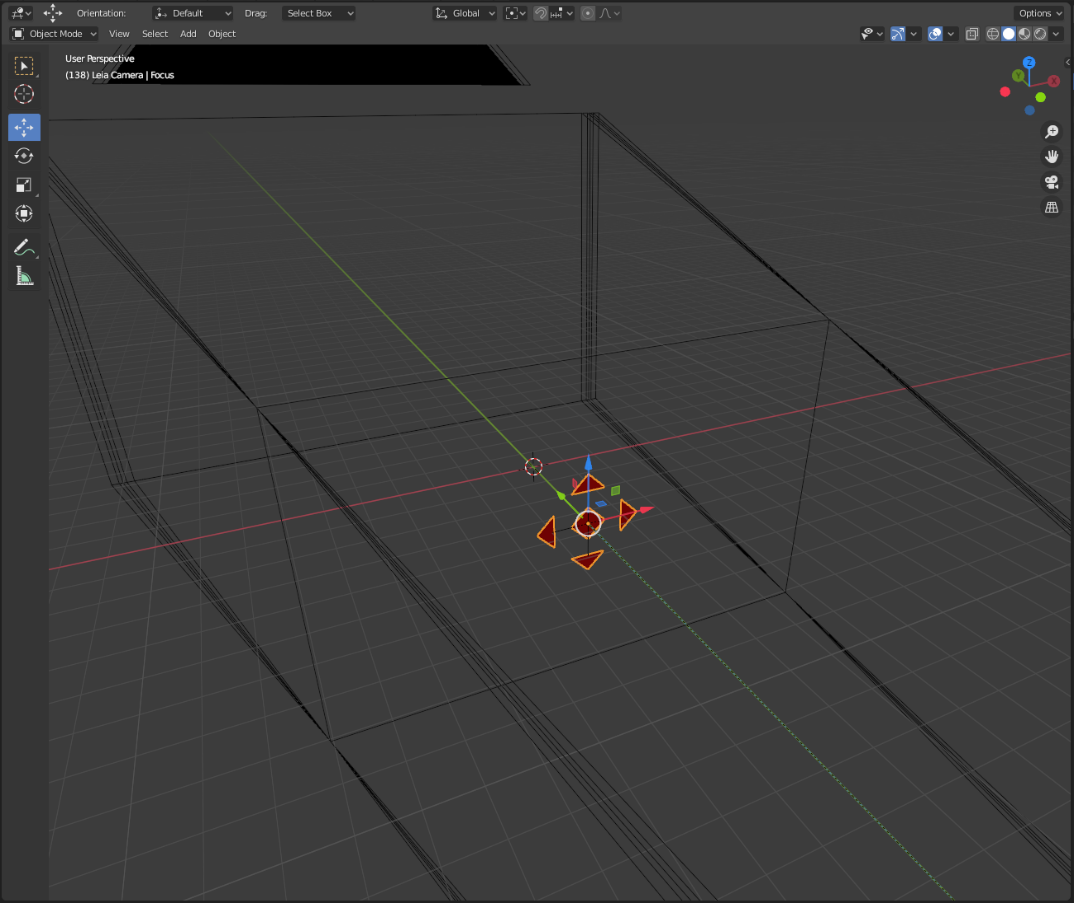Toggle perspective/orthographic grid icon
The width and height of the screenshot is (1074, 903).
click(1051, 208)
